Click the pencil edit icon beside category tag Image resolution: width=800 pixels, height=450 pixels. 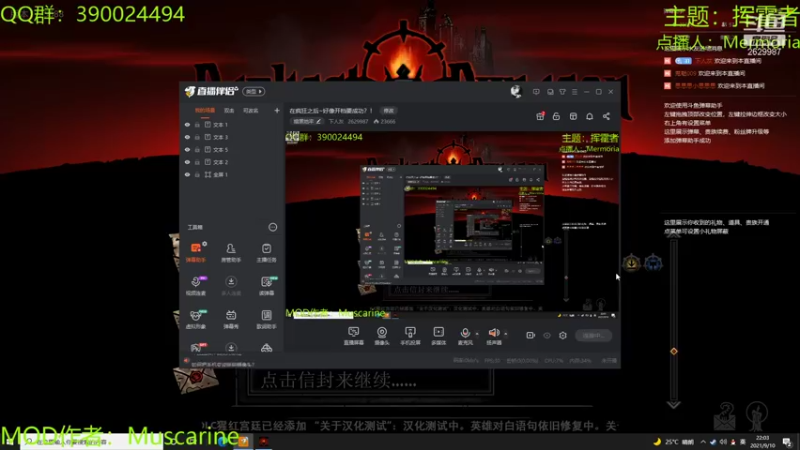(318, 121)
